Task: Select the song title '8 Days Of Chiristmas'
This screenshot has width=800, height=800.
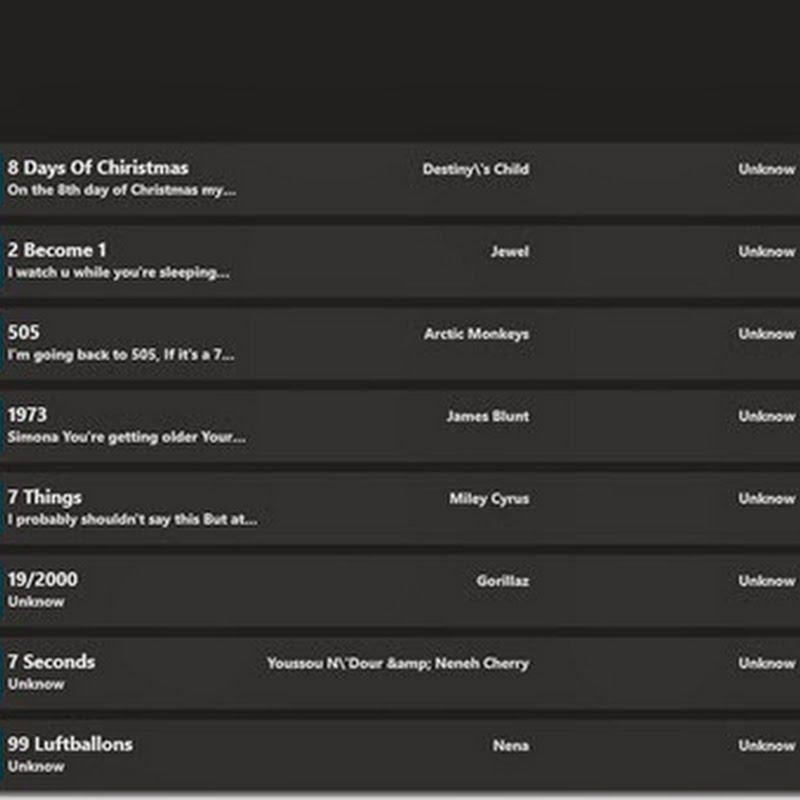Action: tap(98, 168)
